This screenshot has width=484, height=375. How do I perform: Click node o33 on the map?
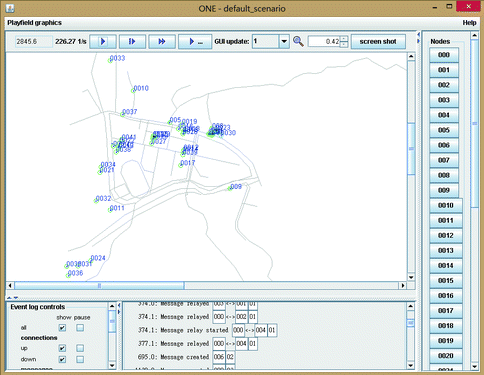coord(110,60)
